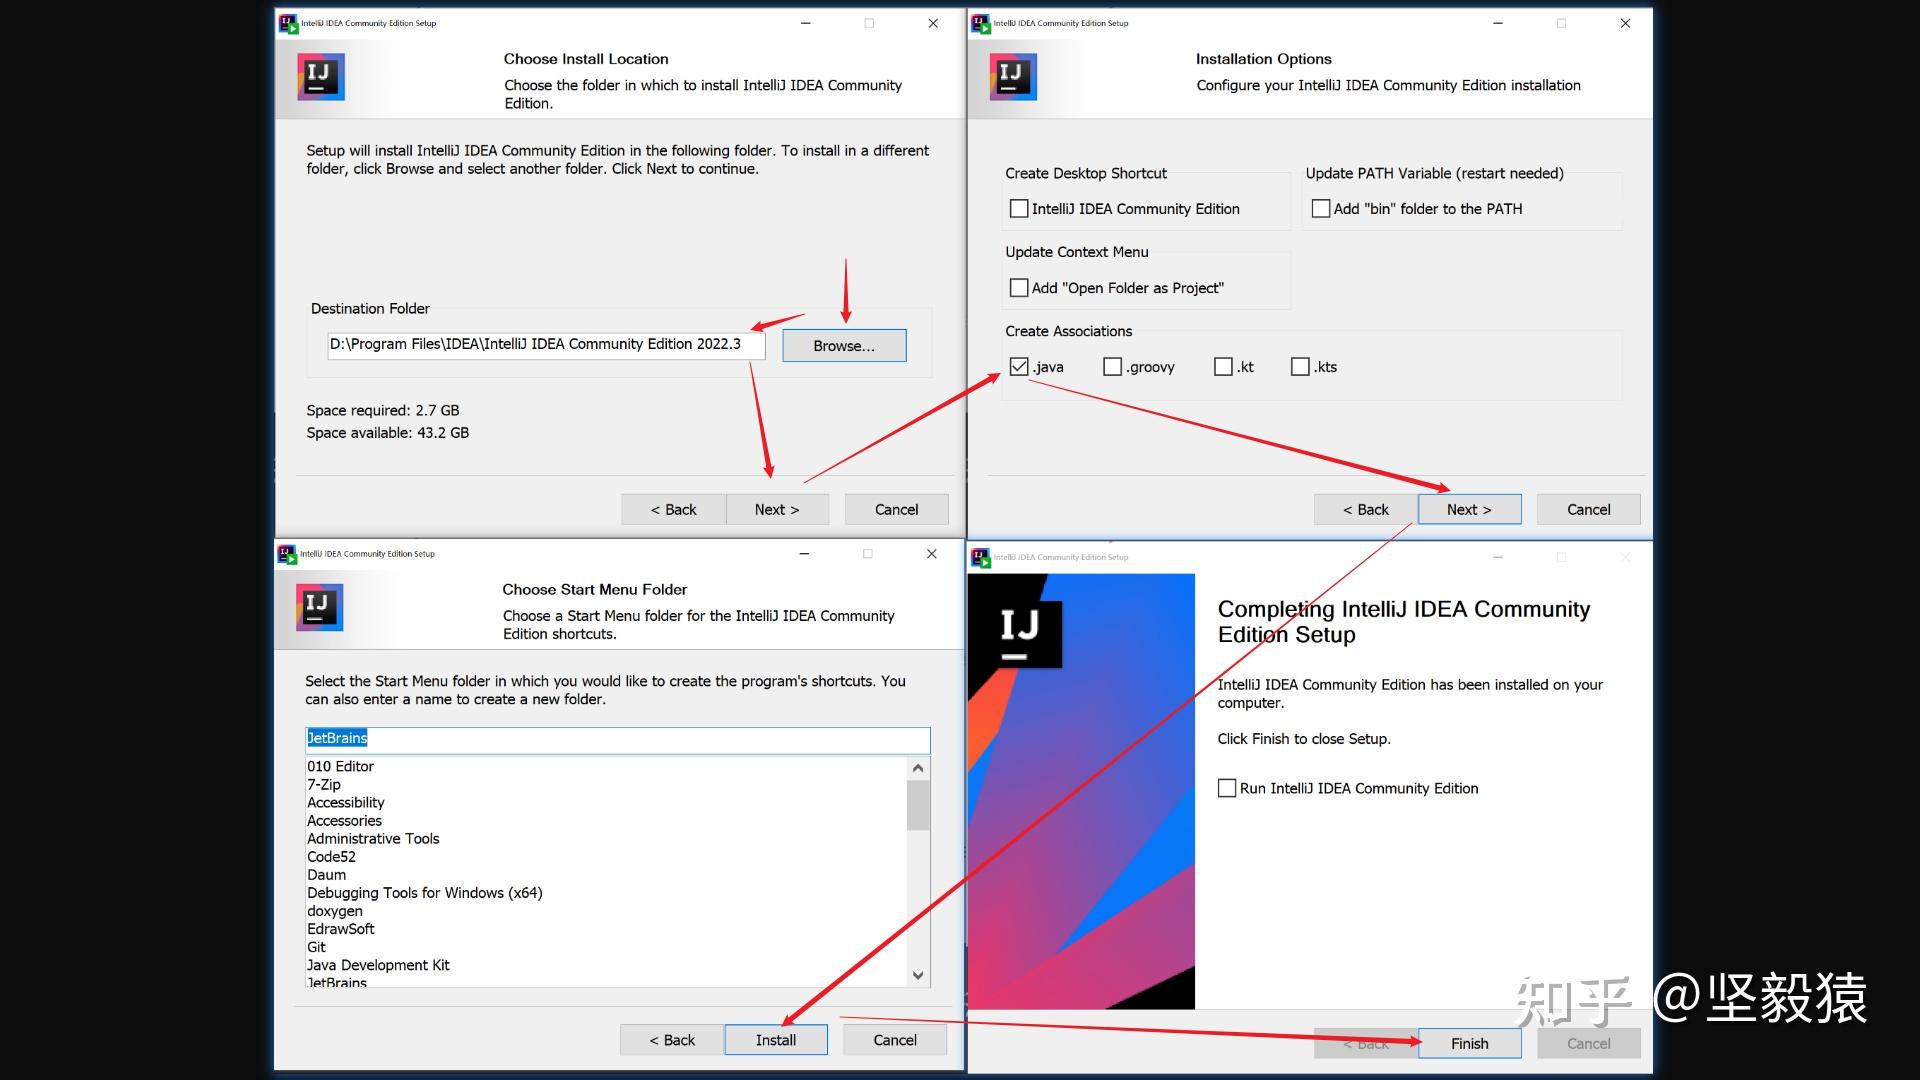The width and height of the screenshot is (1920, 1080).
Task: Click title bar icon of Start Menu Folder window
Action: click(x=287, y=553)
